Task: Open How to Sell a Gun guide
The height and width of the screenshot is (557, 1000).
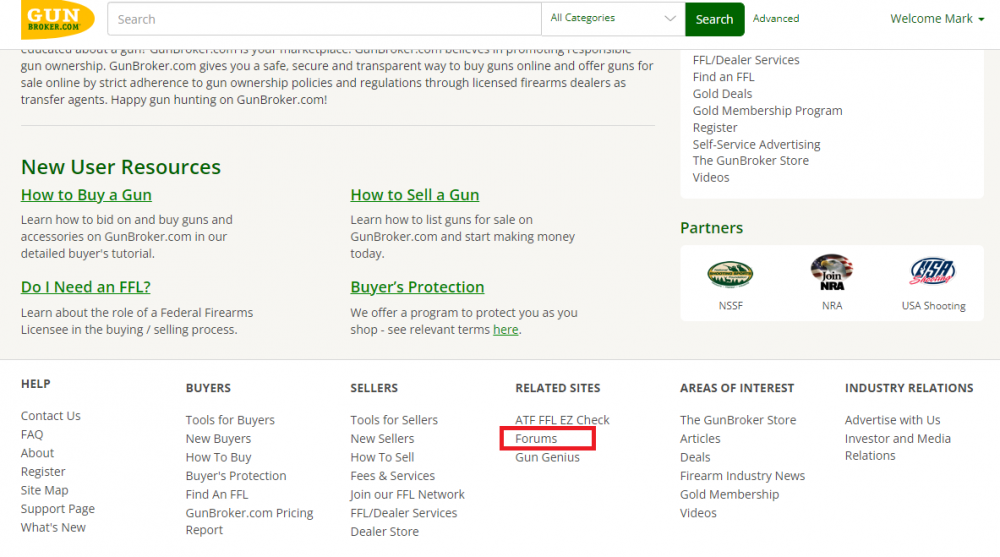Action: click(x=415, y=195)
